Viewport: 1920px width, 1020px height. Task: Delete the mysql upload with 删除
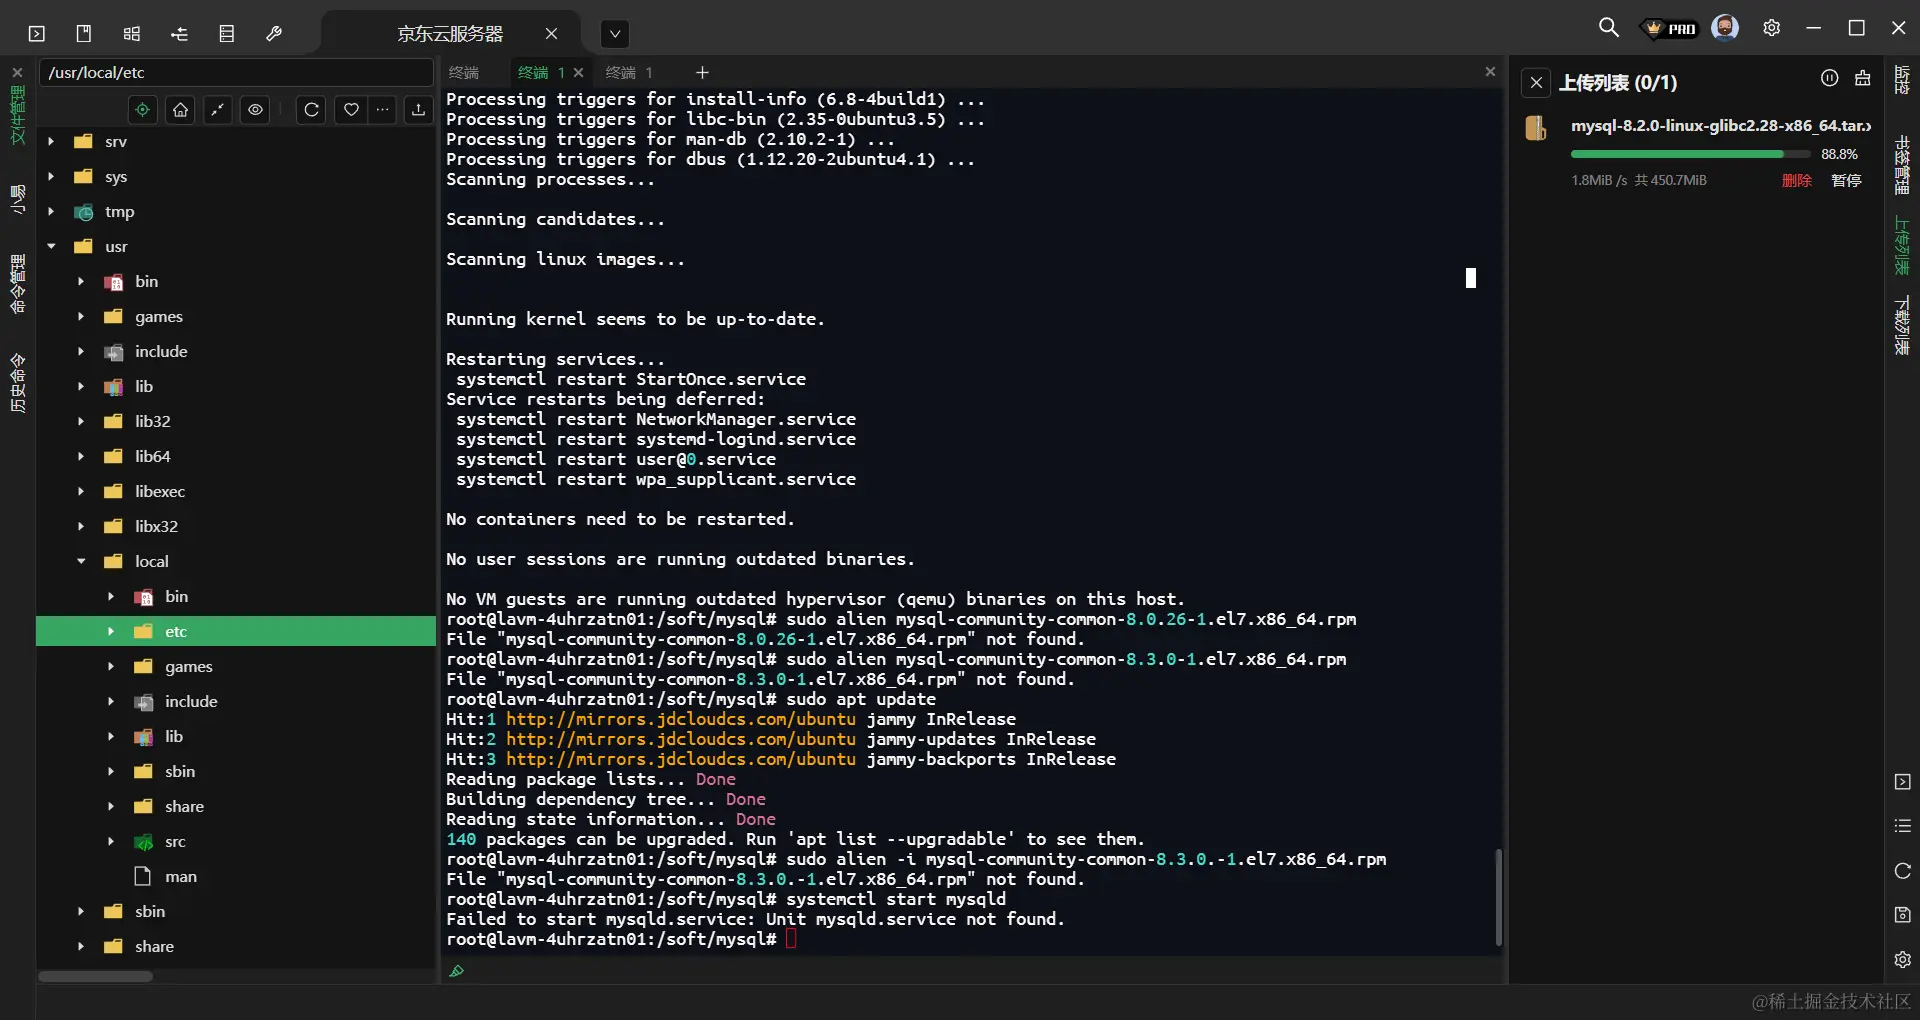1797,181
